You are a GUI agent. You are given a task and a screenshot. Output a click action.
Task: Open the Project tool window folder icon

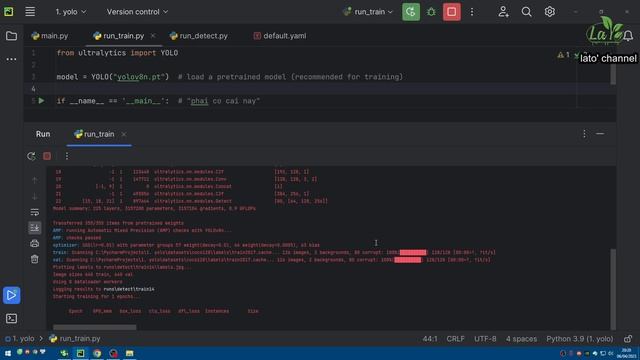point(11,36)
